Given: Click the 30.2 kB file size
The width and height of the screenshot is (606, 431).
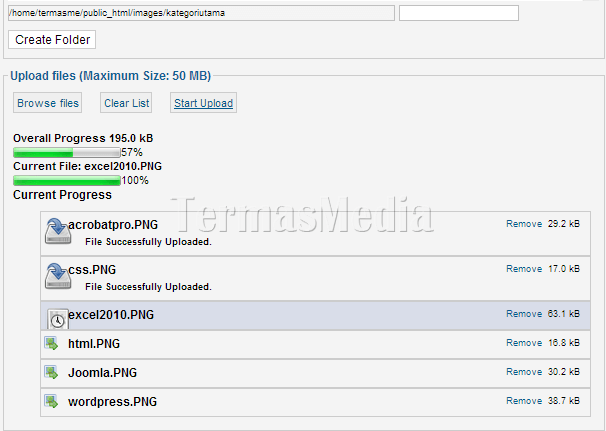Looking at the screenshot, I should tap(563, 371).
